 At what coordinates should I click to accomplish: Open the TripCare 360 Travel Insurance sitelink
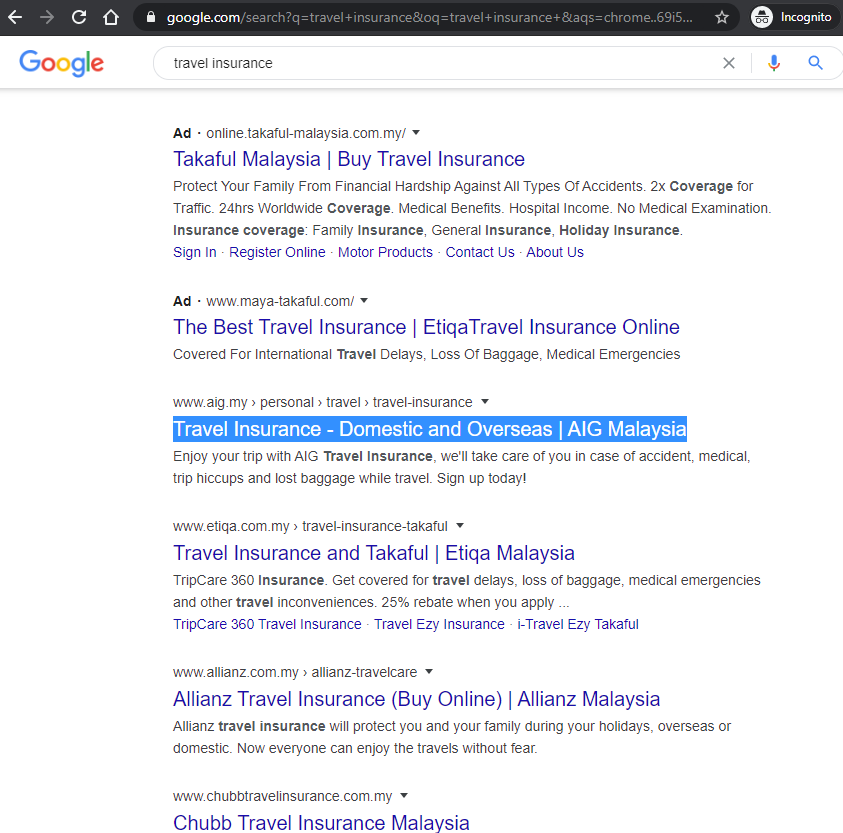(x=266, y=623)
